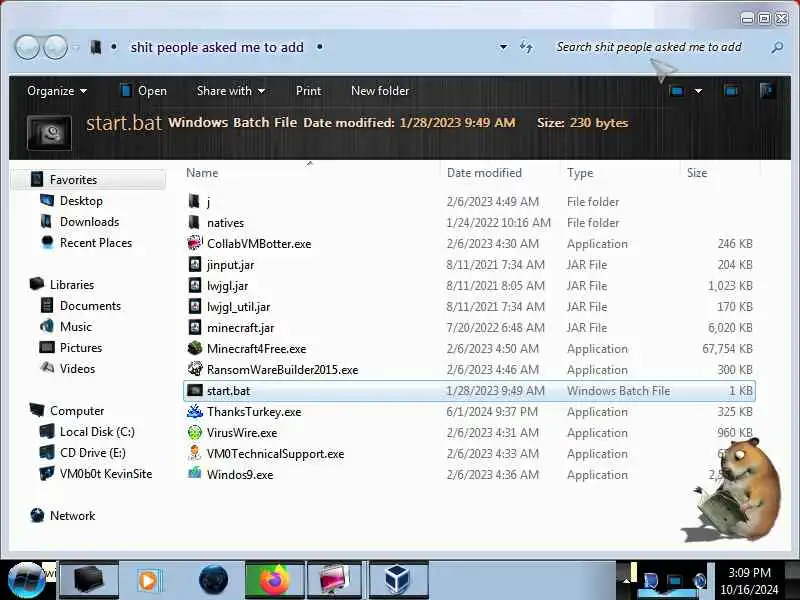Open the Videos library
Screen dimensions: 800x600
[x=77, y=368]
